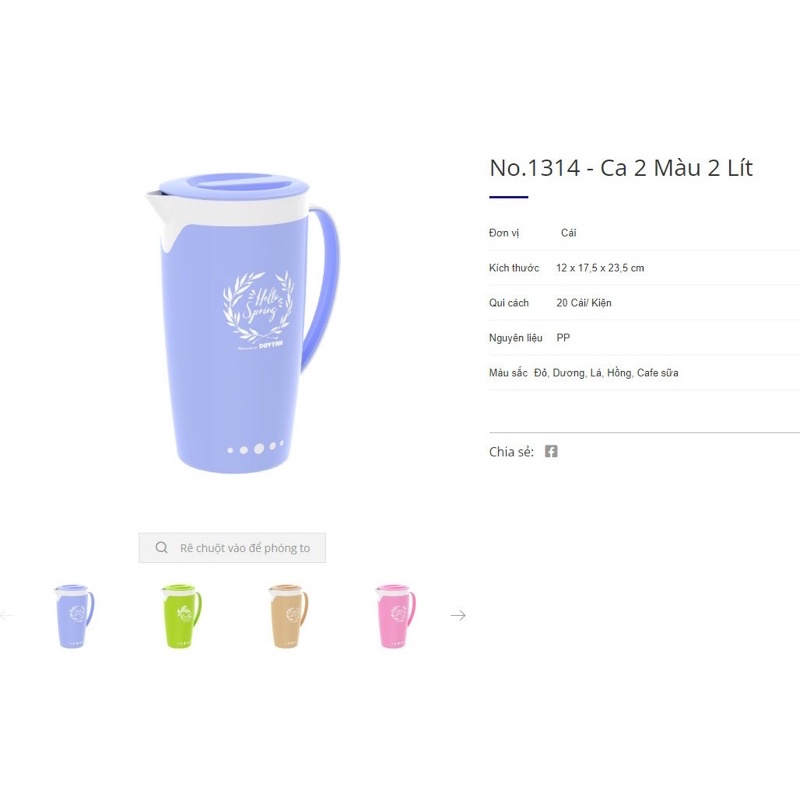Click the row of white dots on the jug
The image size is (800, 800).
(x=255, y=448)
